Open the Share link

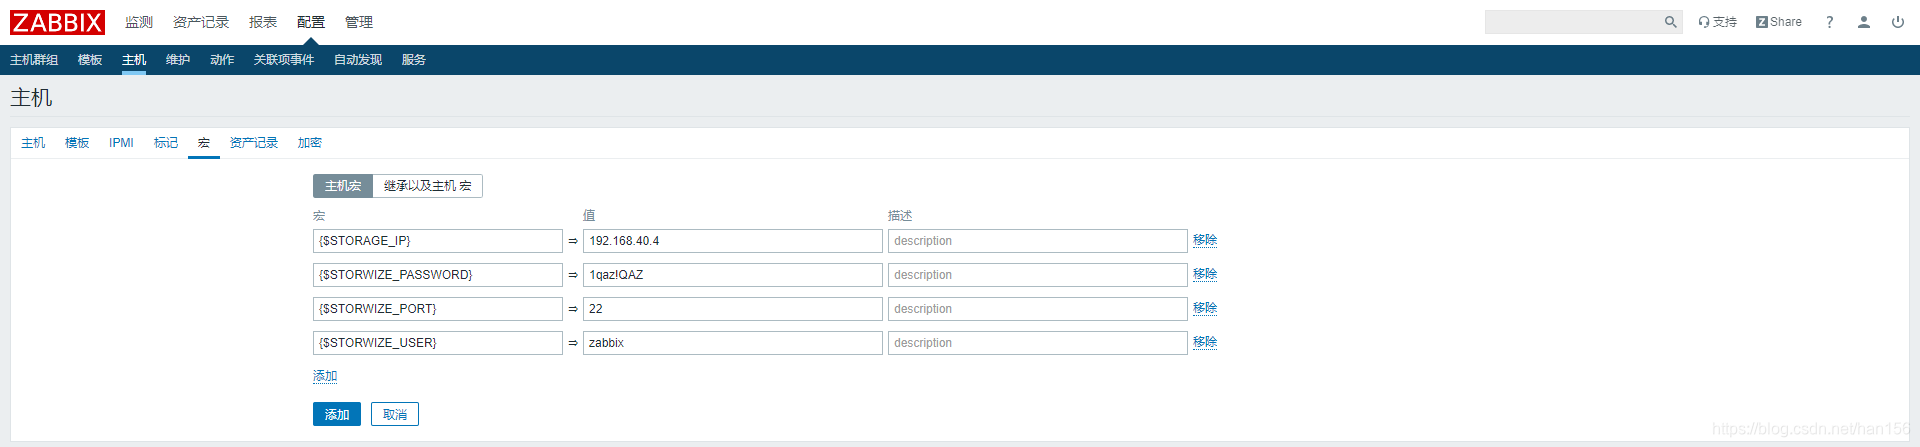[x=1778, y=22]
